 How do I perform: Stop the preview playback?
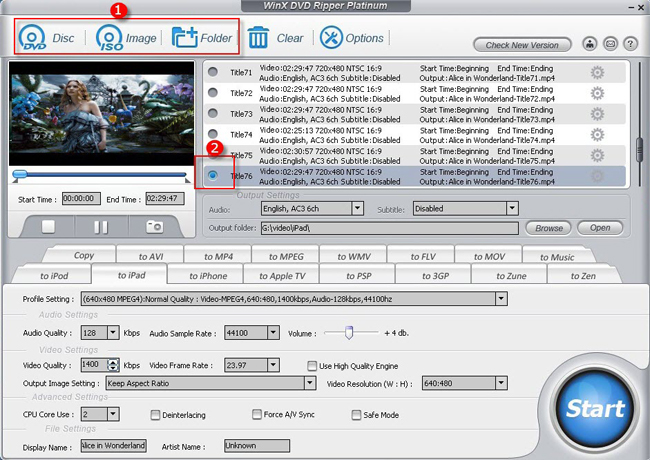tap(48, 227)
